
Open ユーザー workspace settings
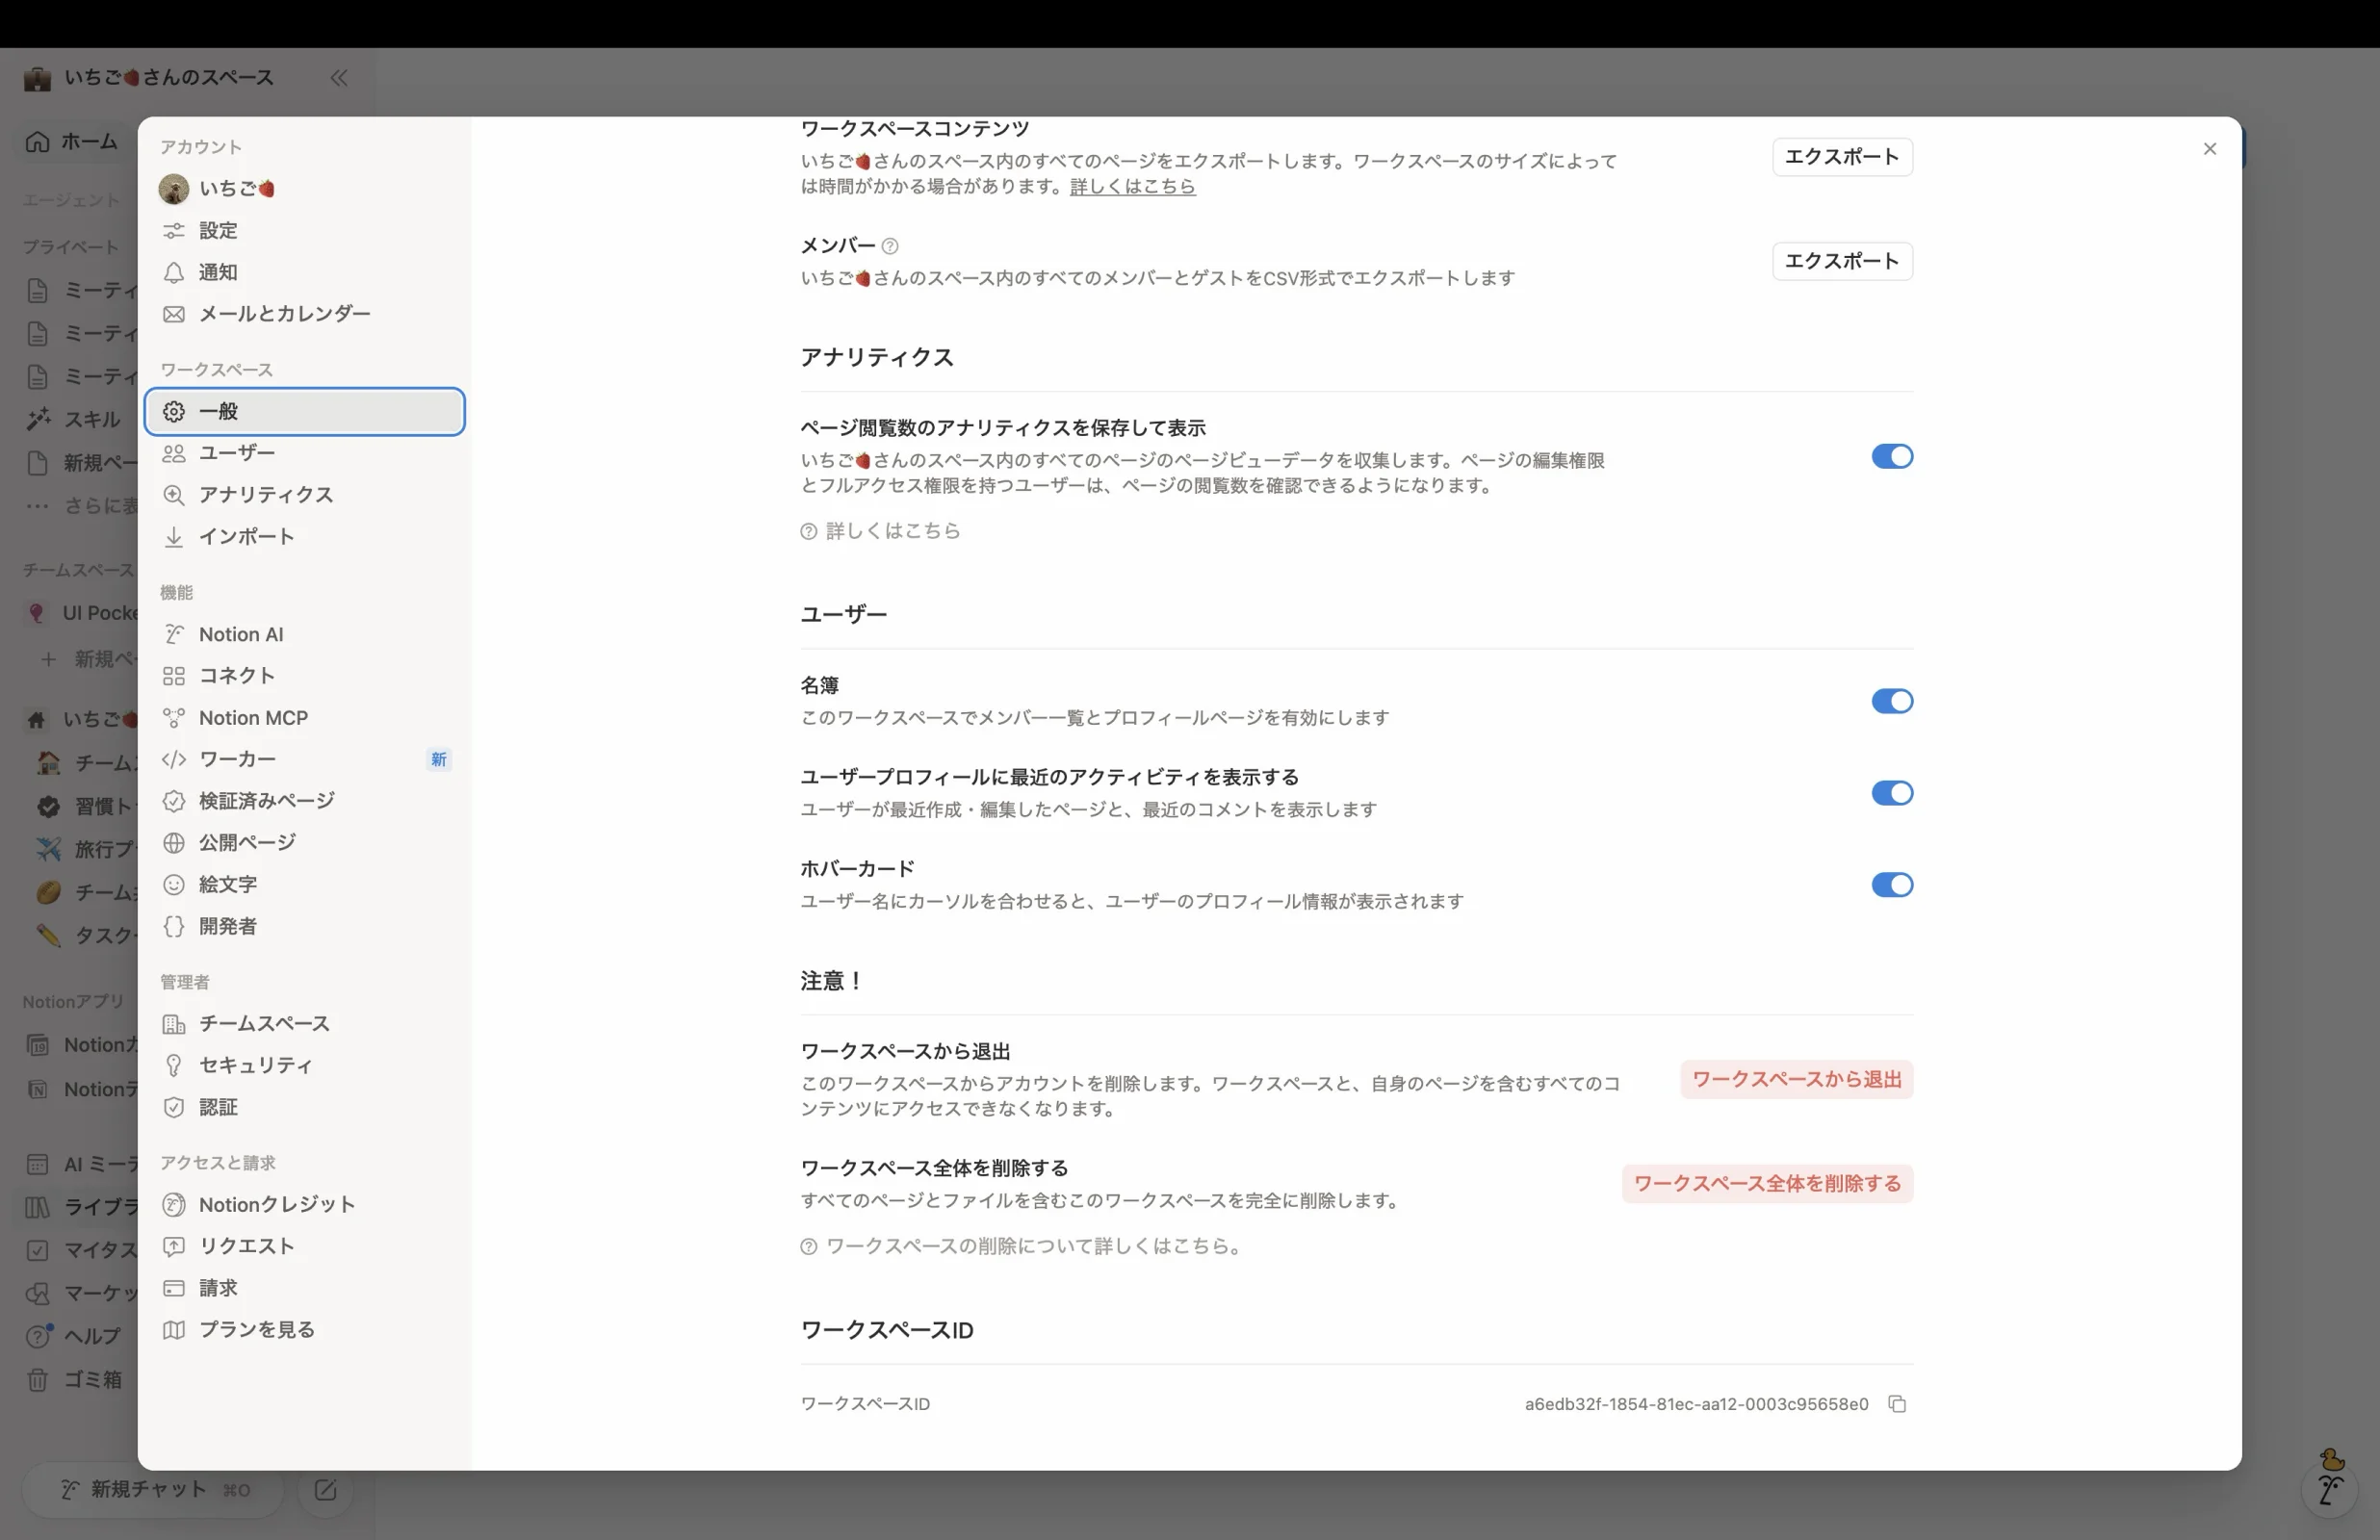point(305,453)
